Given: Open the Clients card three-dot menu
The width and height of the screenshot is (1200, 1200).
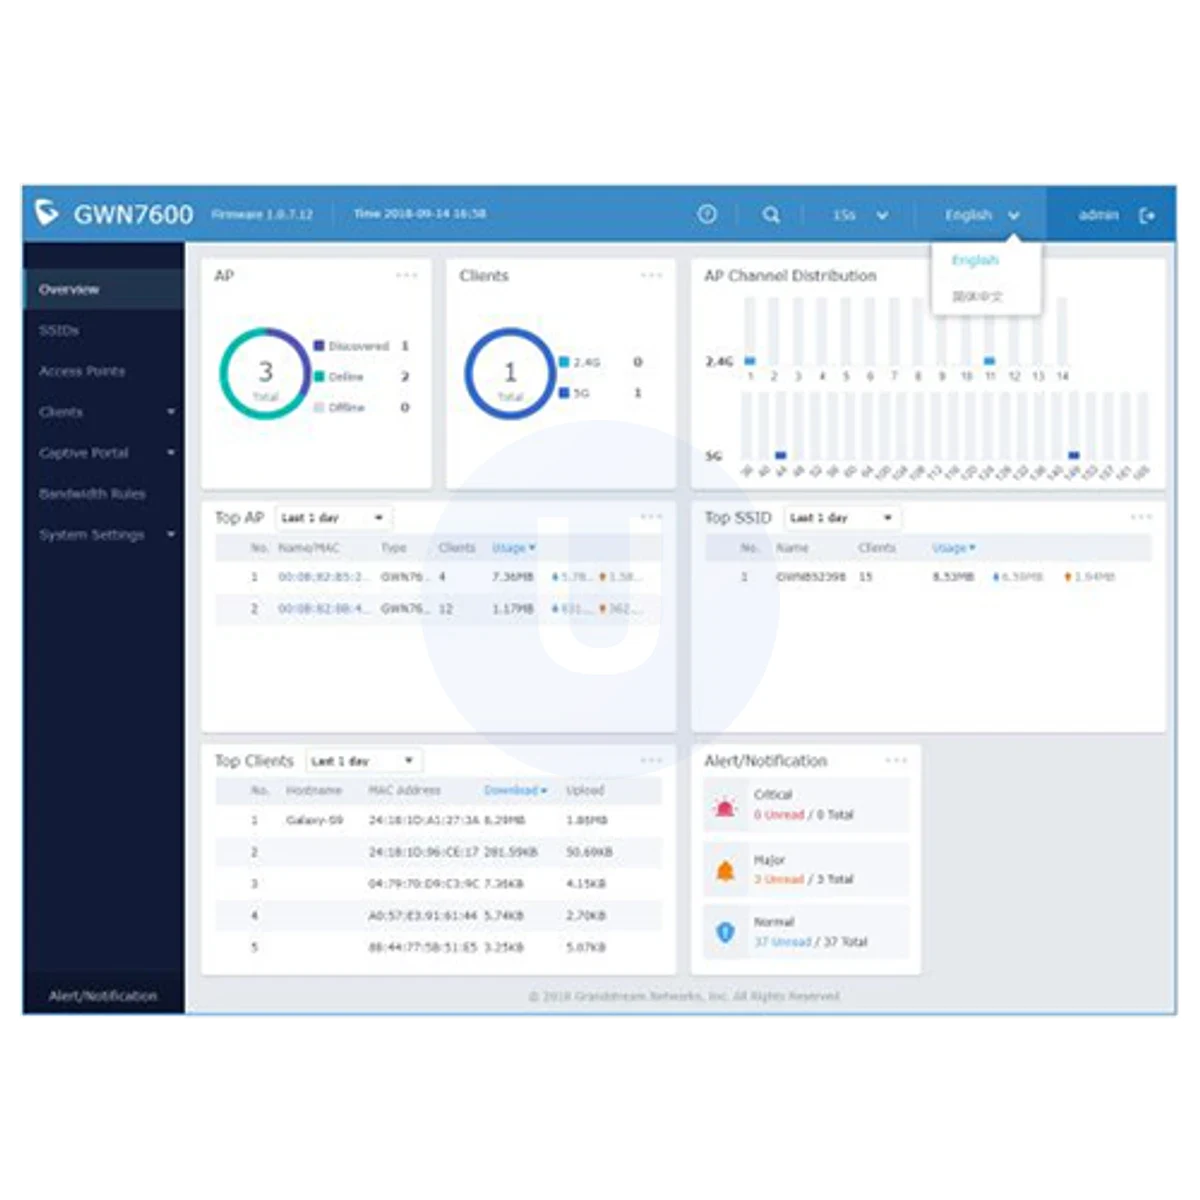Looking at the screenshot, I should [651, 275].
